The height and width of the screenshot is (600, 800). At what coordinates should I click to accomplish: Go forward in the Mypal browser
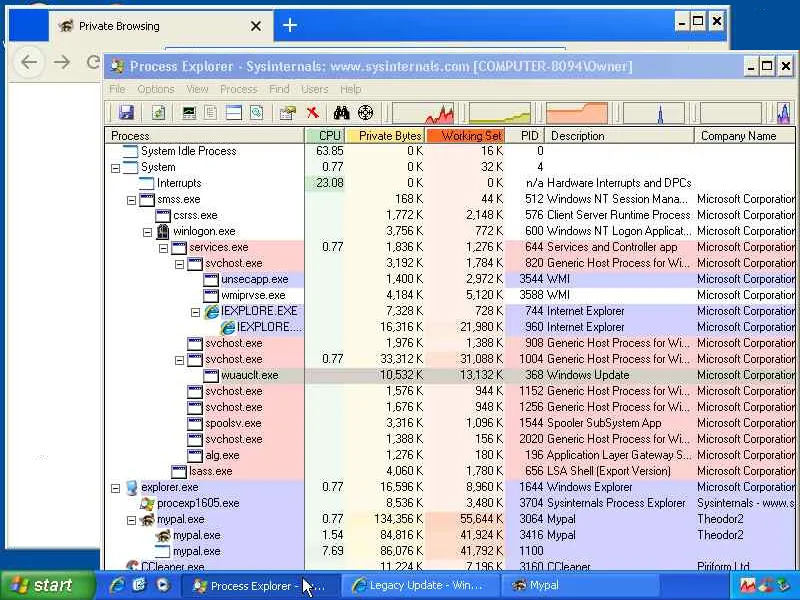point(62,62)
